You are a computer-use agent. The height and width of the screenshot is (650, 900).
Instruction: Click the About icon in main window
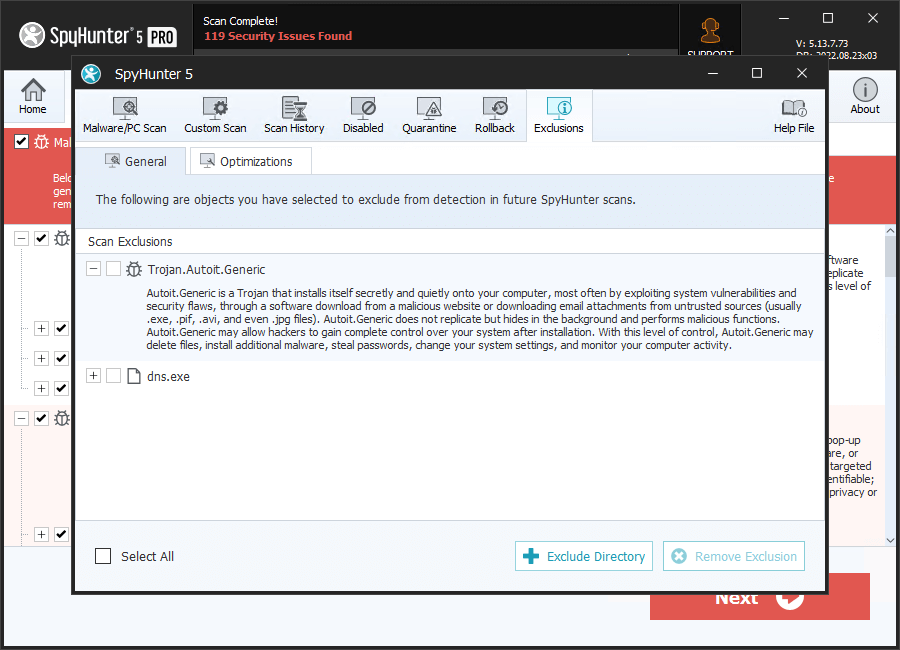click(865, 97)
